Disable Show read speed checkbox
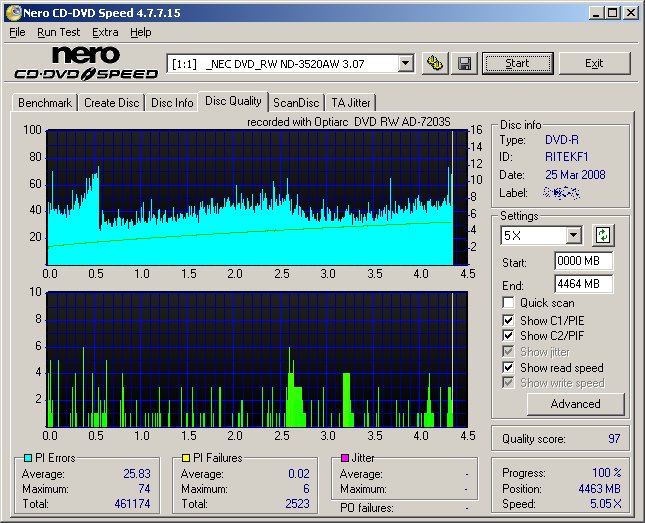Image resolution: width=645 pixels, height=523 pixels. (x=508, y=367)
